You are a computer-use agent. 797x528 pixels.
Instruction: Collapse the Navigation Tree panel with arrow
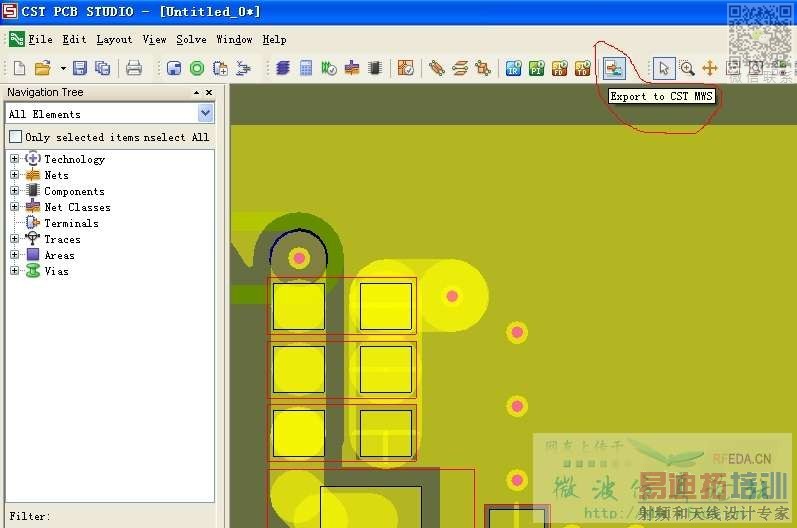pyautogui.click(x=197, y=92)
